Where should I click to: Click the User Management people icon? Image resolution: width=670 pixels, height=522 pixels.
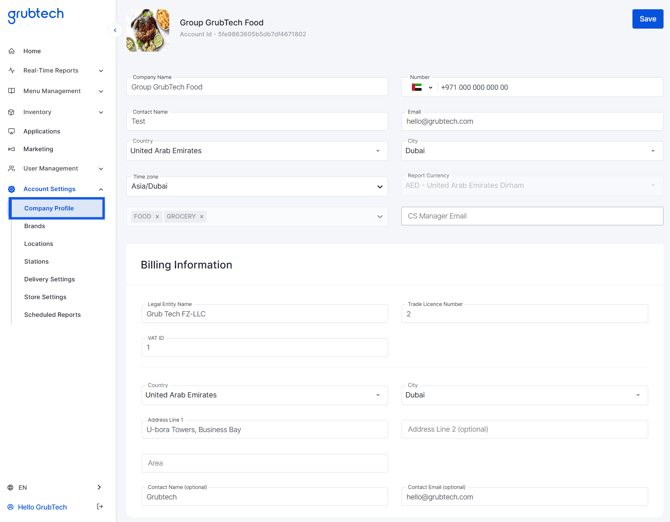tap(12, 168)
